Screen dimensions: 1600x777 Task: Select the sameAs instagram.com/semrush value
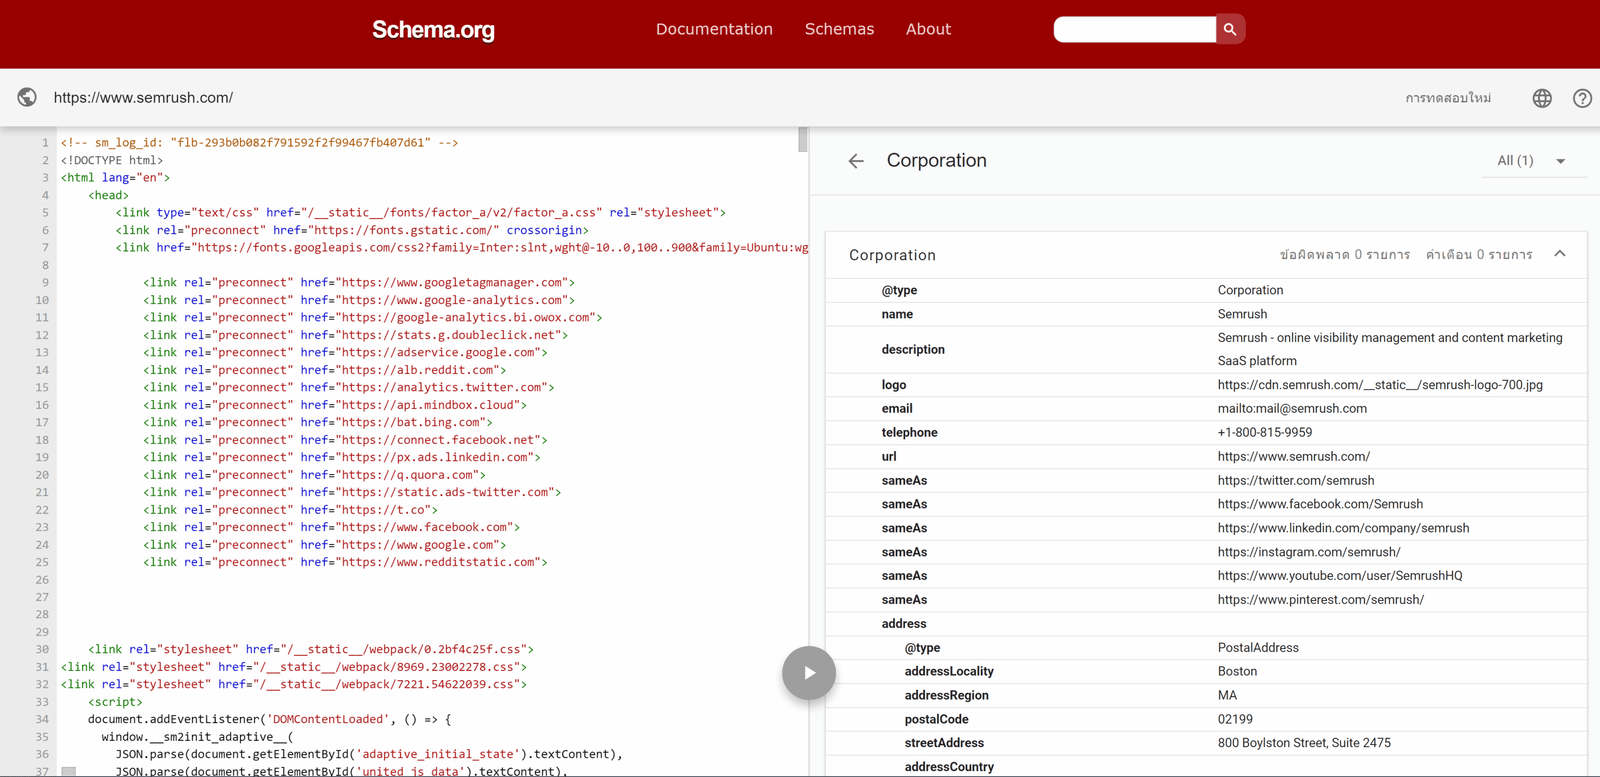click(x=1309, y=553)
